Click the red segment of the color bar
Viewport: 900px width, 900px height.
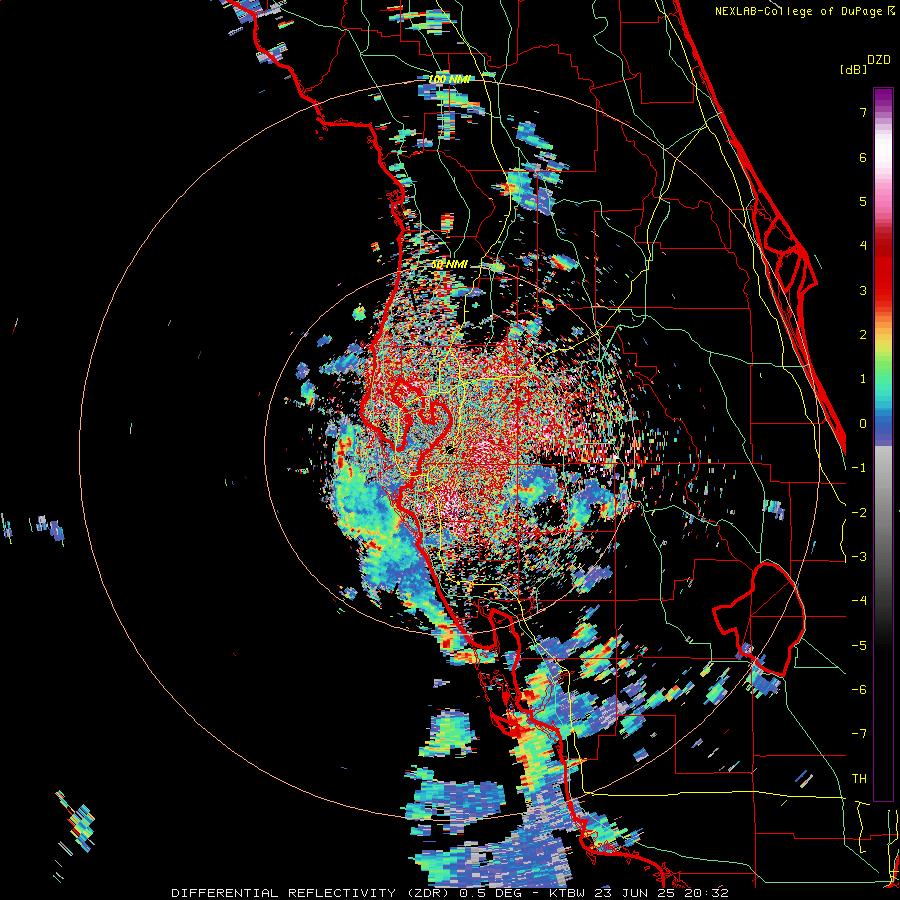(883, 270)
